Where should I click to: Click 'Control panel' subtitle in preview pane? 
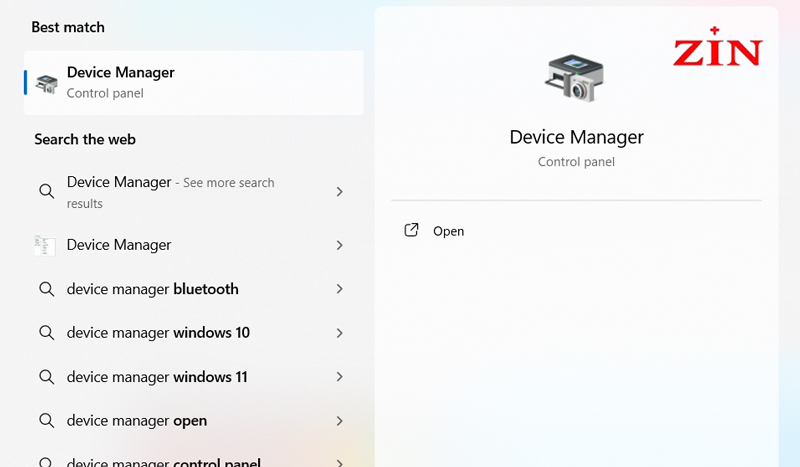coord(576,162)
